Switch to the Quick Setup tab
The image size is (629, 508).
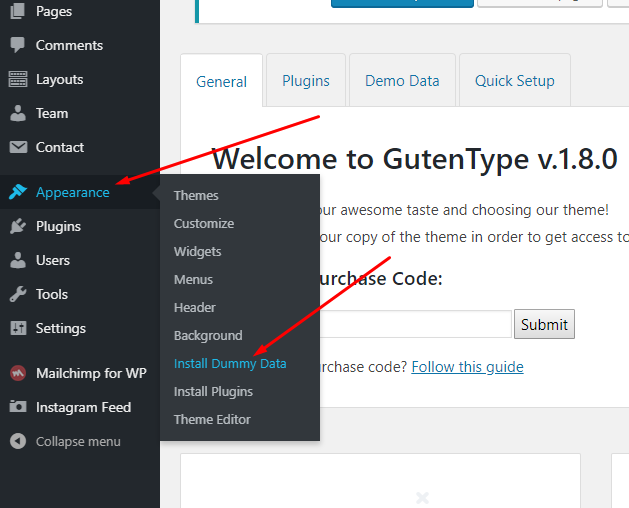514,81
